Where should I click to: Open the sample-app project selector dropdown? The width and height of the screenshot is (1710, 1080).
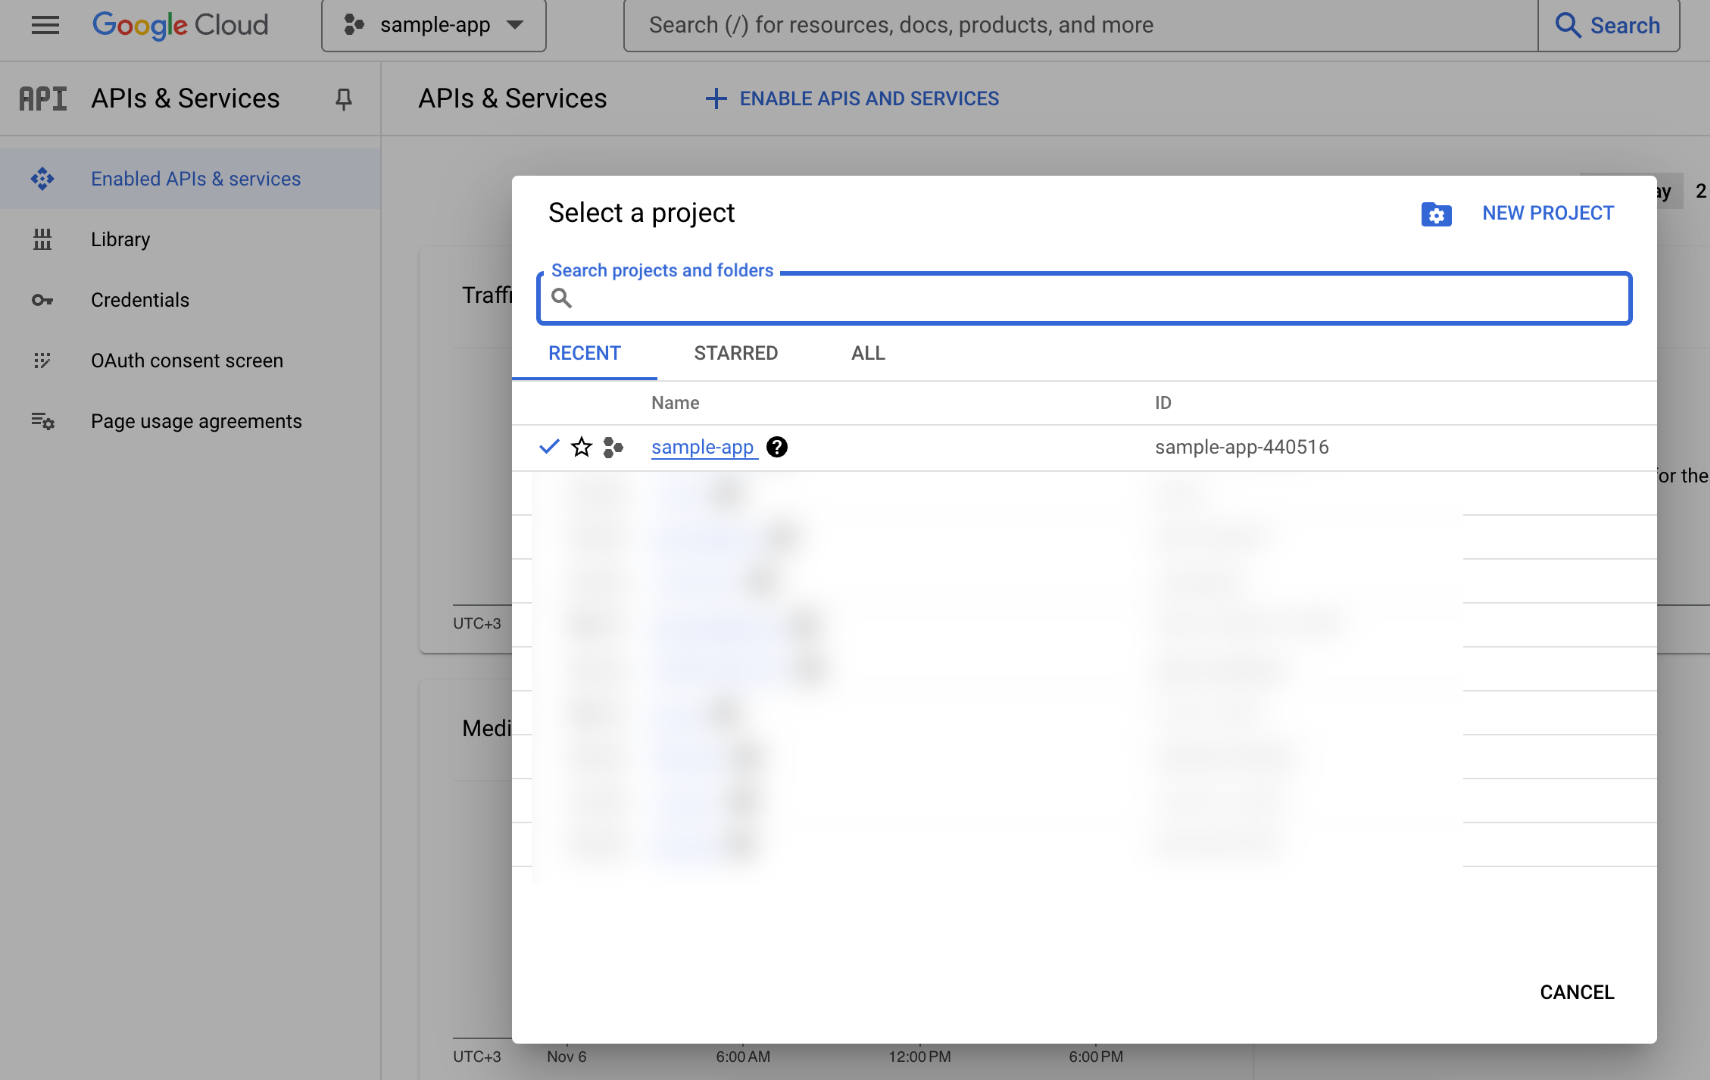pyautogui.click(x=434, y=25)
